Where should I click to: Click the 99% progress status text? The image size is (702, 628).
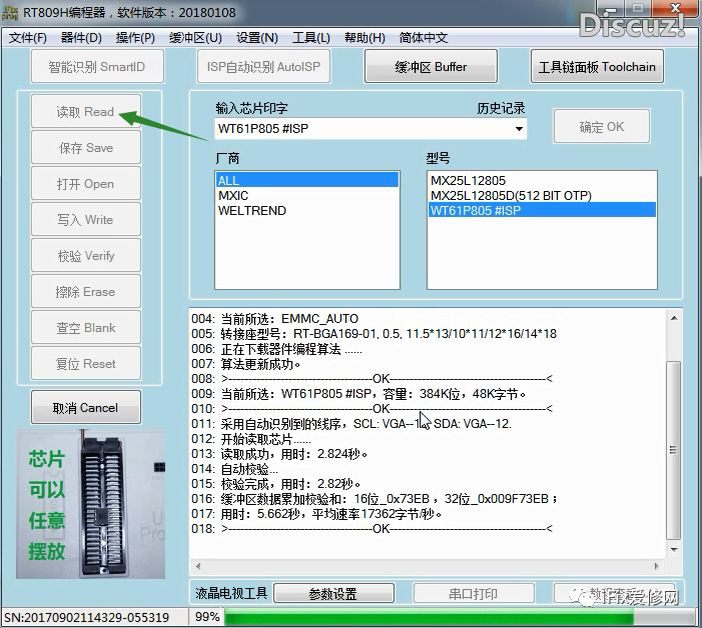coord(207,617)
